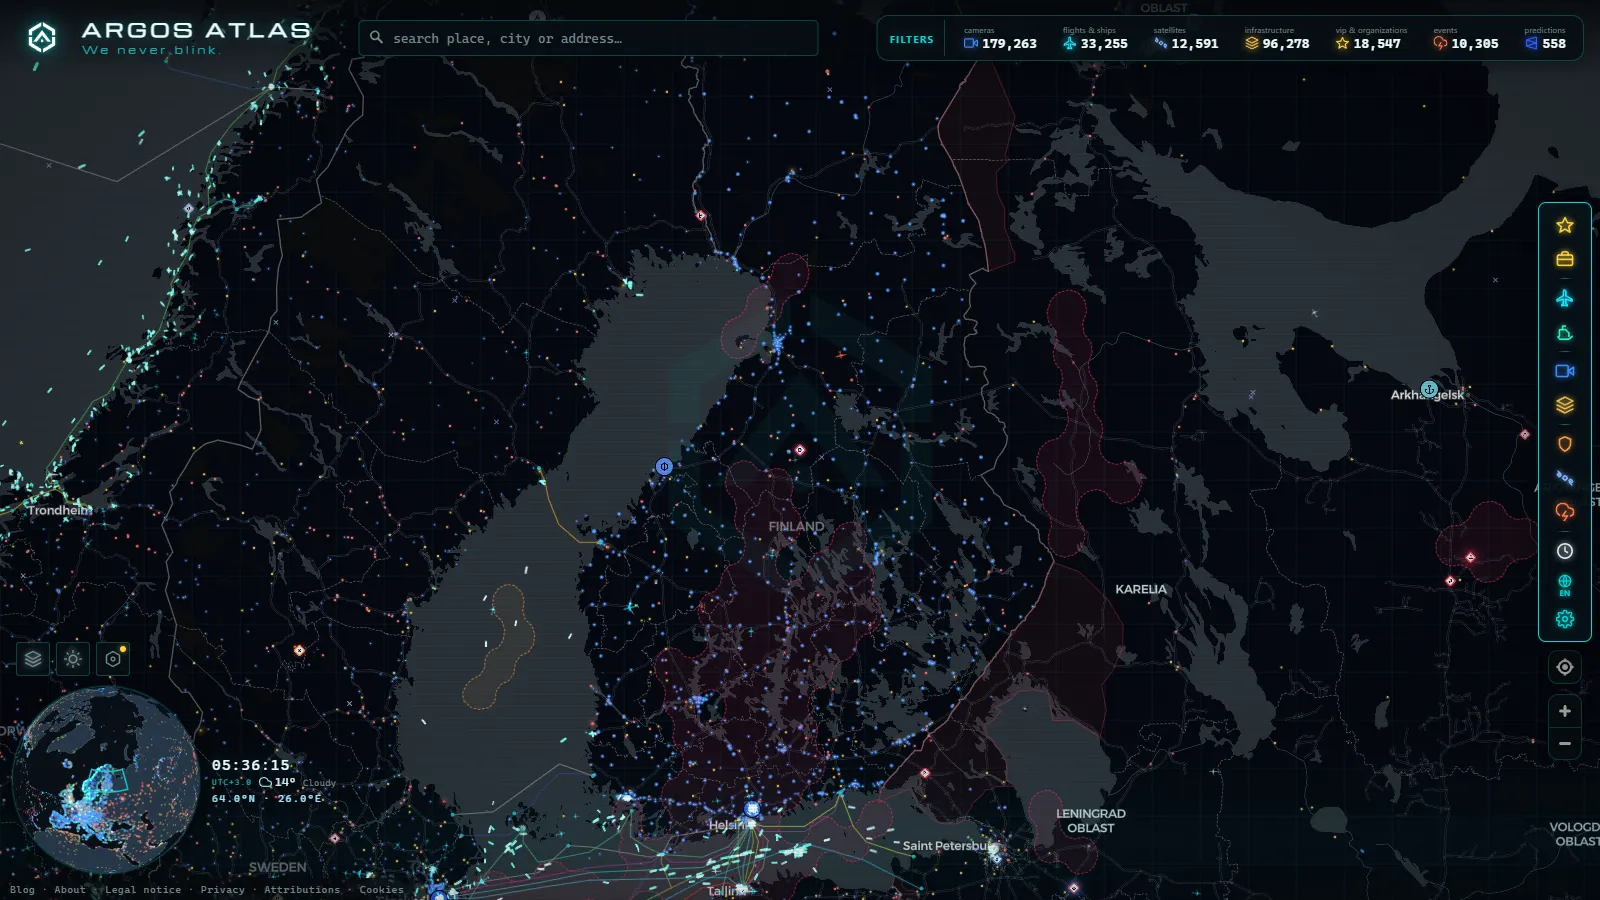Toggle the predictions 558 filter
Image resolution: width=1600 pixels, height=900 pixels.
1546,39
